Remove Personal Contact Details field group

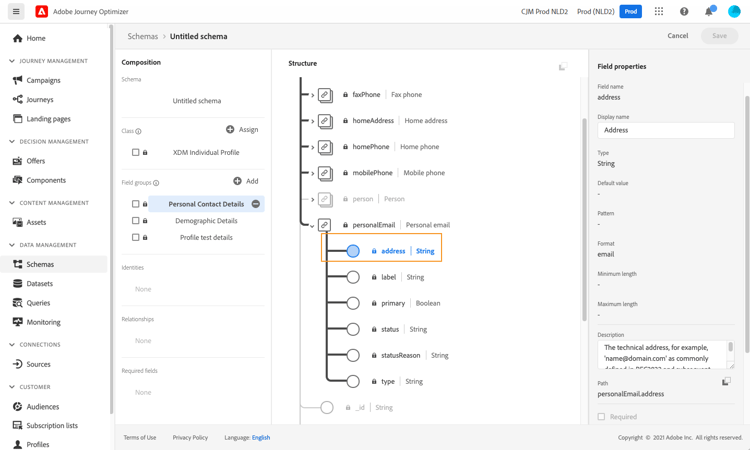[x=256, y=204]
